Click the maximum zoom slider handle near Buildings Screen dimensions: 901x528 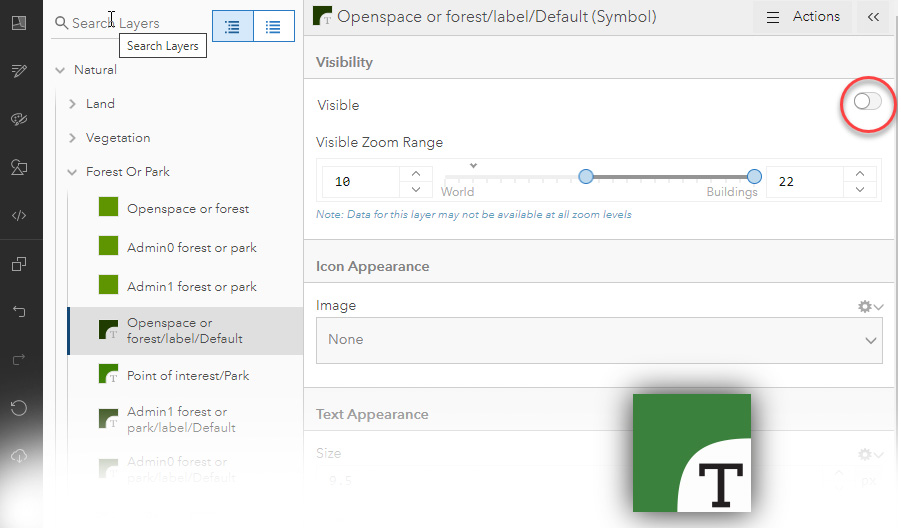coord(754,177)
